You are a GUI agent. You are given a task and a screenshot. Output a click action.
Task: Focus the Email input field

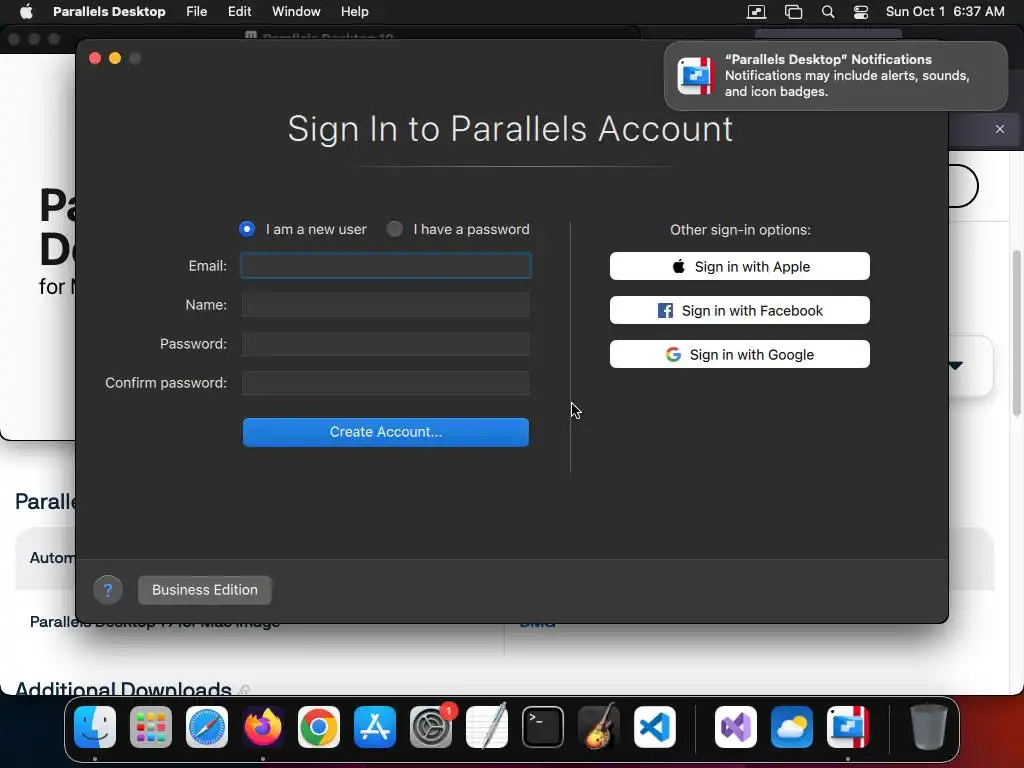coord(385,266)
